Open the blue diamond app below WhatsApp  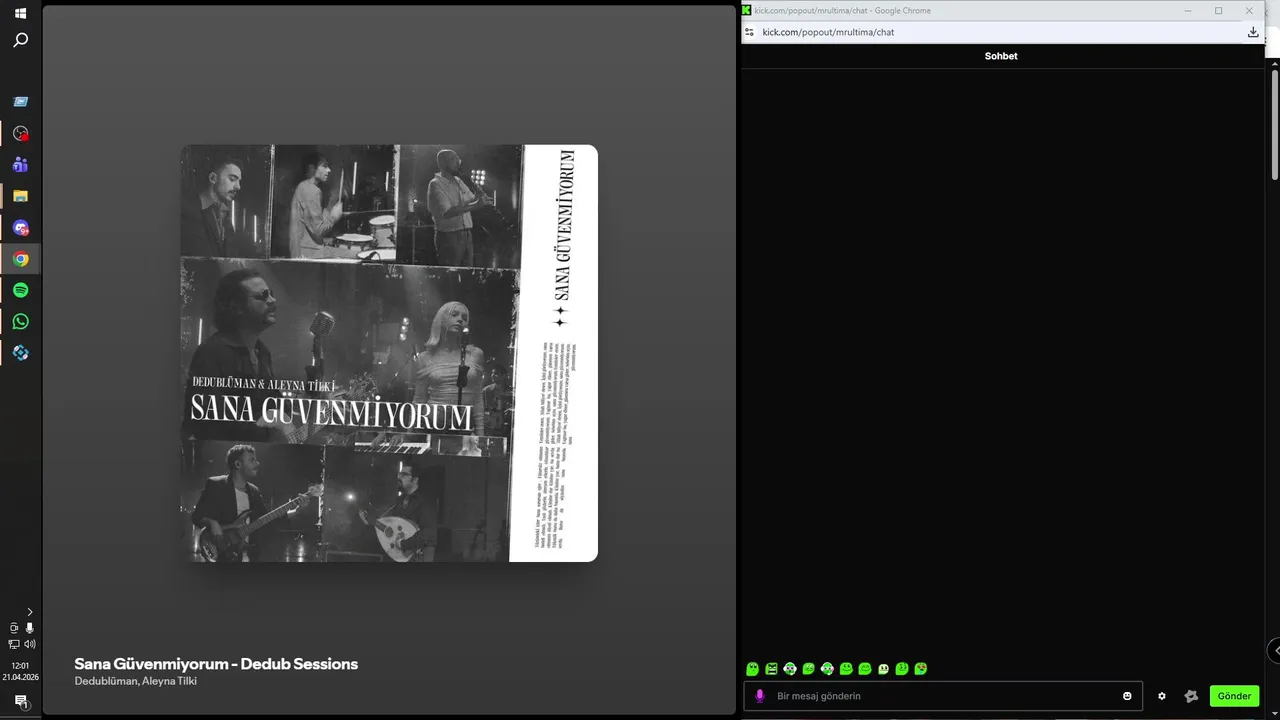(x=20, y=353)
